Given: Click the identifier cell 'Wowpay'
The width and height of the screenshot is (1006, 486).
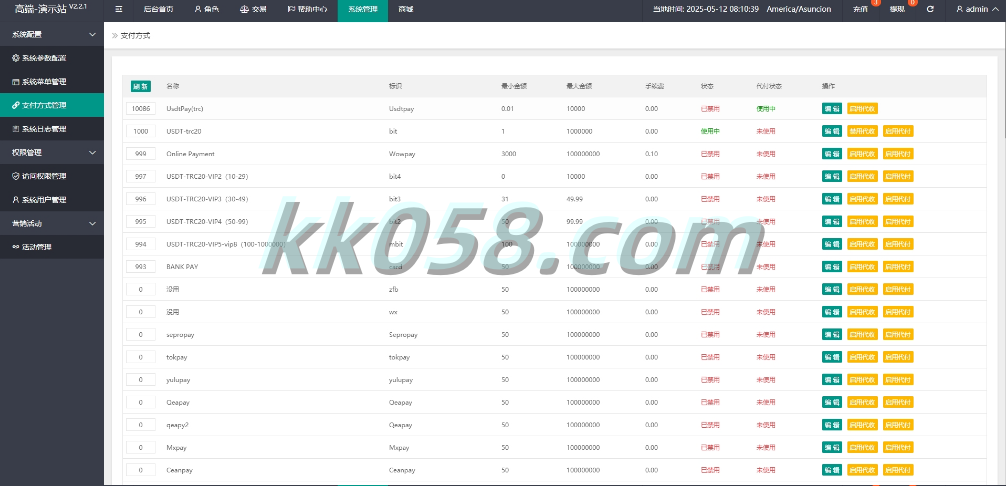Looking at the screenshot, I should (x=401, y=154).
